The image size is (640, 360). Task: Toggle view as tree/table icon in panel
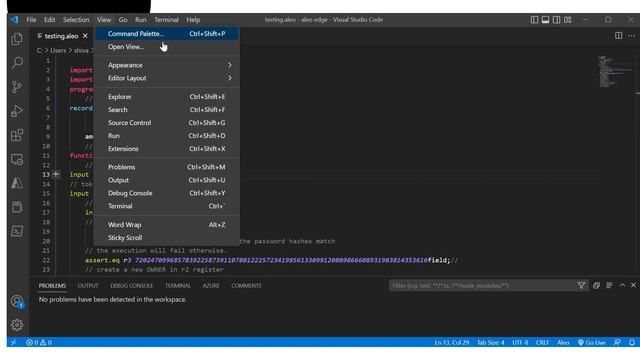pos(609,286)
